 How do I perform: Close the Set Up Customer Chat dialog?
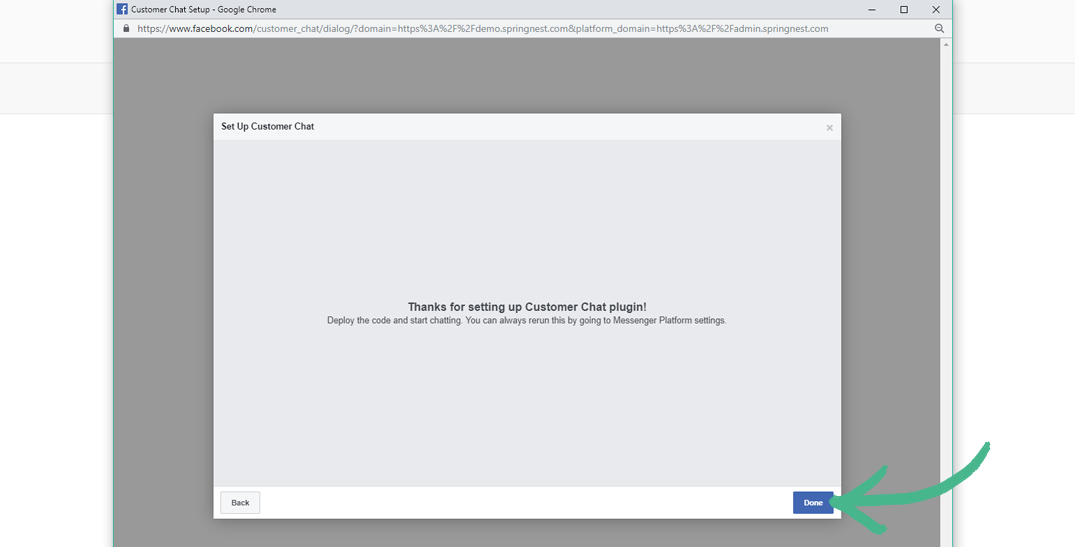click(x=829, y=128)
